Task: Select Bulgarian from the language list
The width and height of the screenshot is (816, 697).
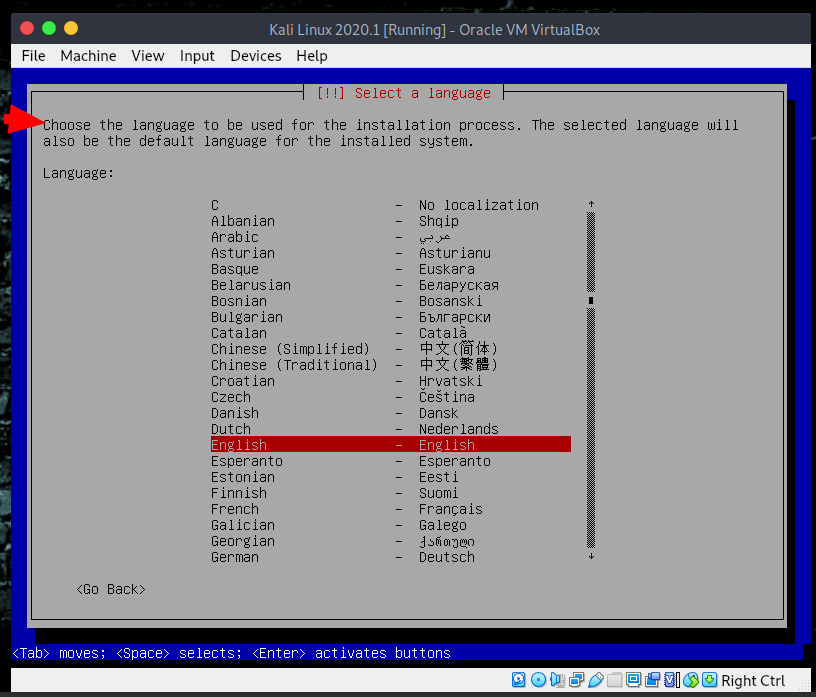Action: point(391,317)
